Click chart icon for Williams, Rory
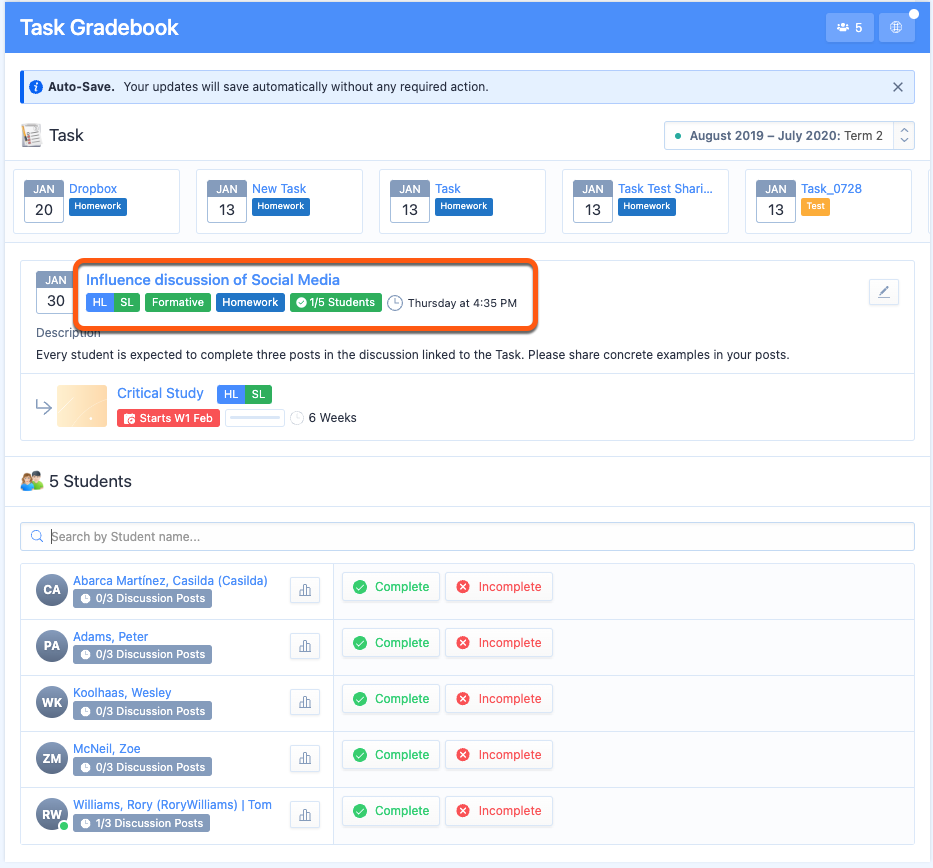The image size is (933, 868). [x=305, y=815]
